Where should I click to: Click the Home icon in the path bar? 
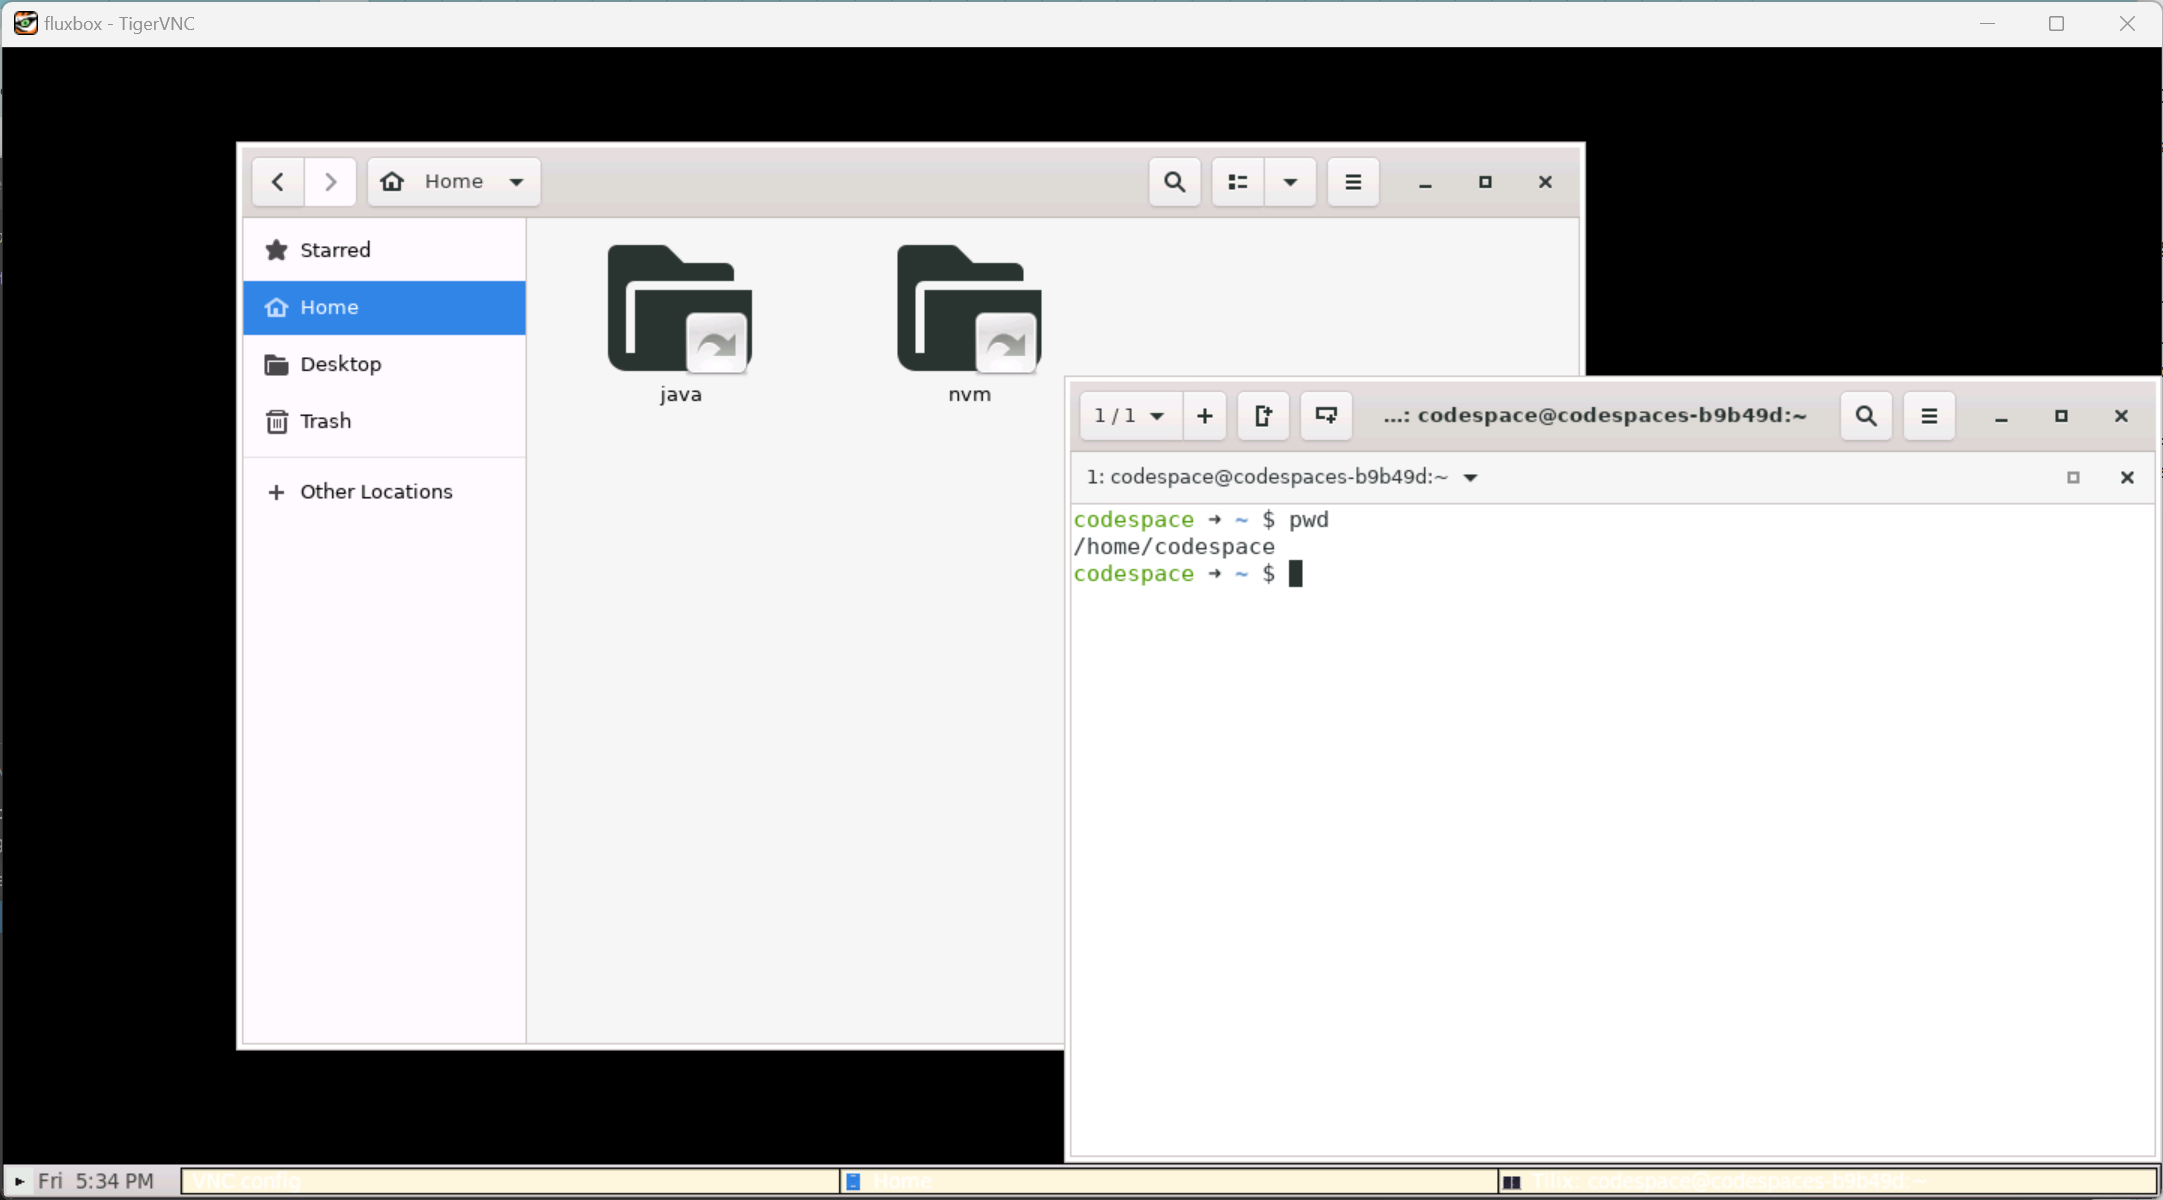[391, 181]
